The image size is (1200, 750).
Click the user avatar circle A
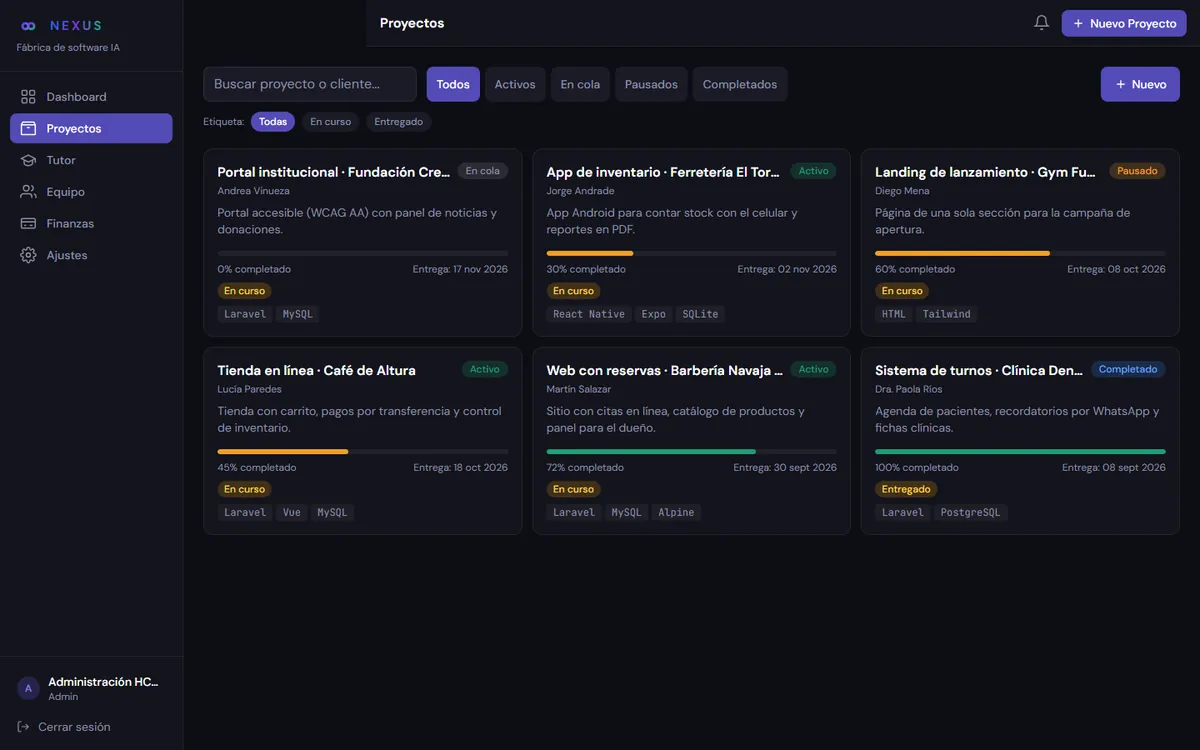28,688
